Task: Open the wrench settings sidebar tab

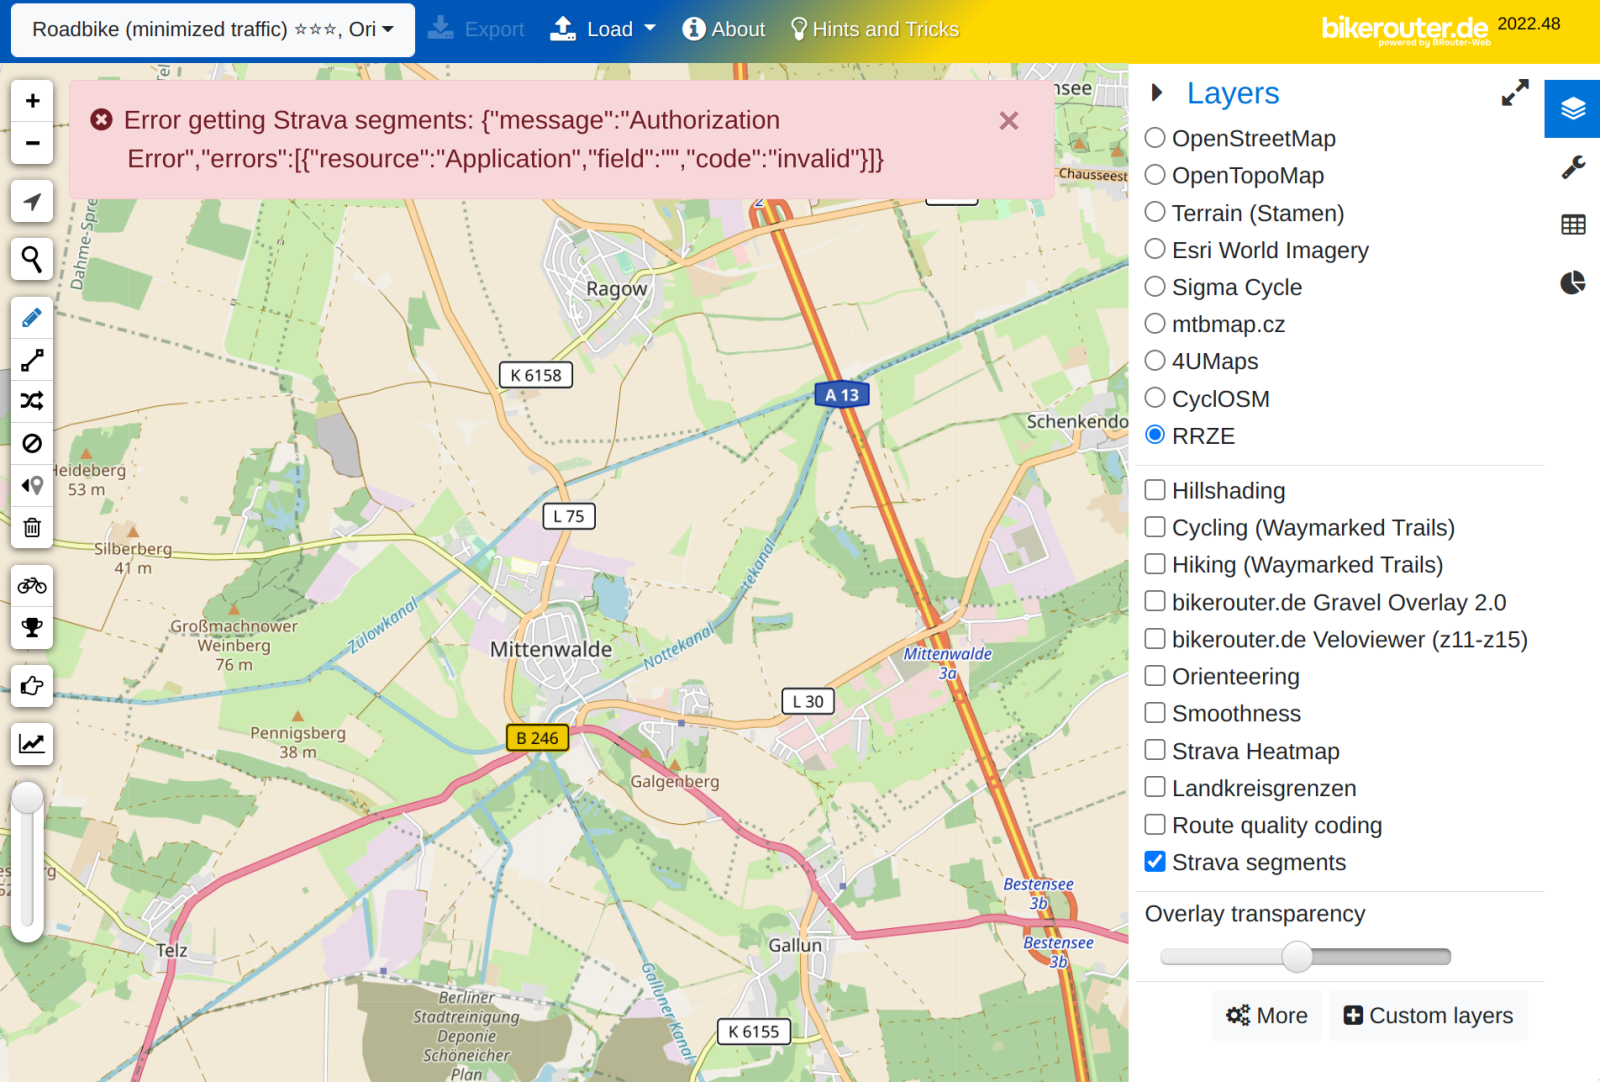Action: coord(1573,167)
